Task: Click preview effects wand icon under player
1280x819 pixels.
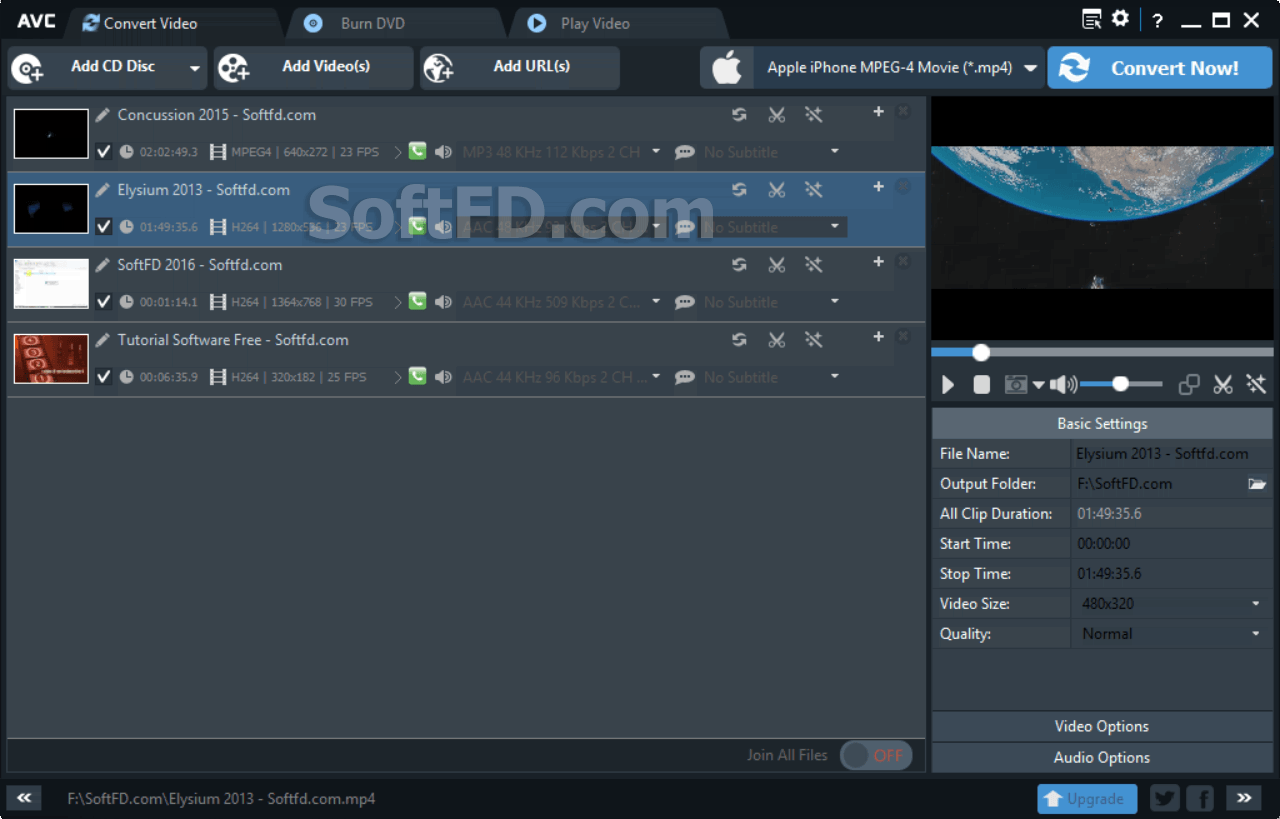Action: 1257,384
